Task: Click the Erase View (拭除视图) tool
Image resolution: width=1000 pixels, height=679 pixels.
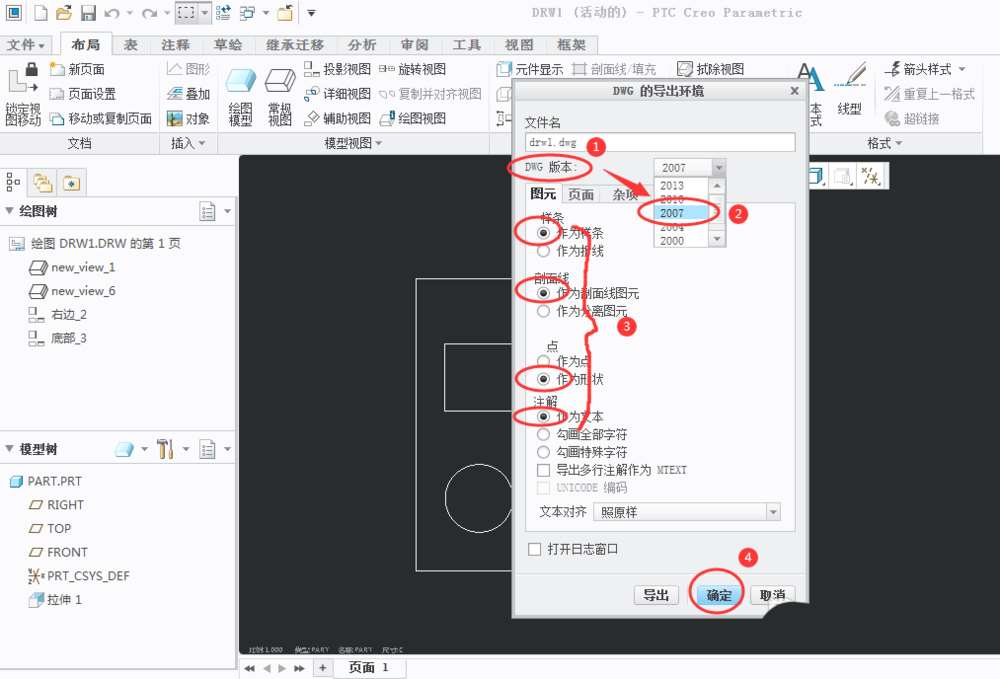Action: [x=710, y=69]
